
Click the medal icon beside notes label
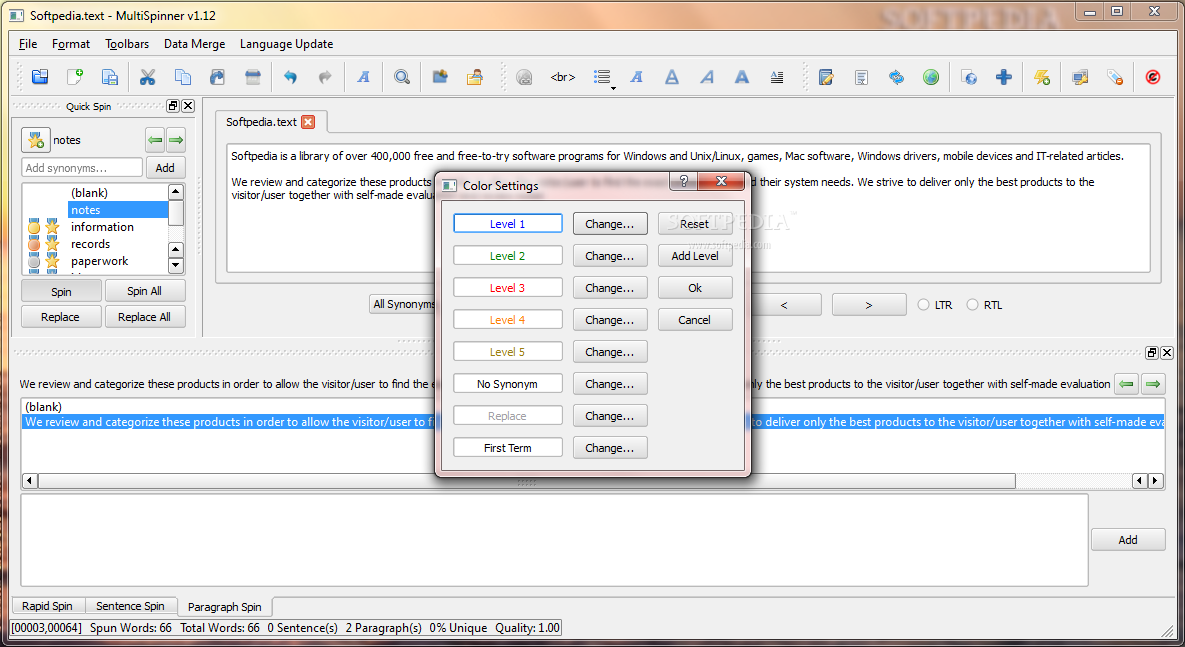point(36,140)
